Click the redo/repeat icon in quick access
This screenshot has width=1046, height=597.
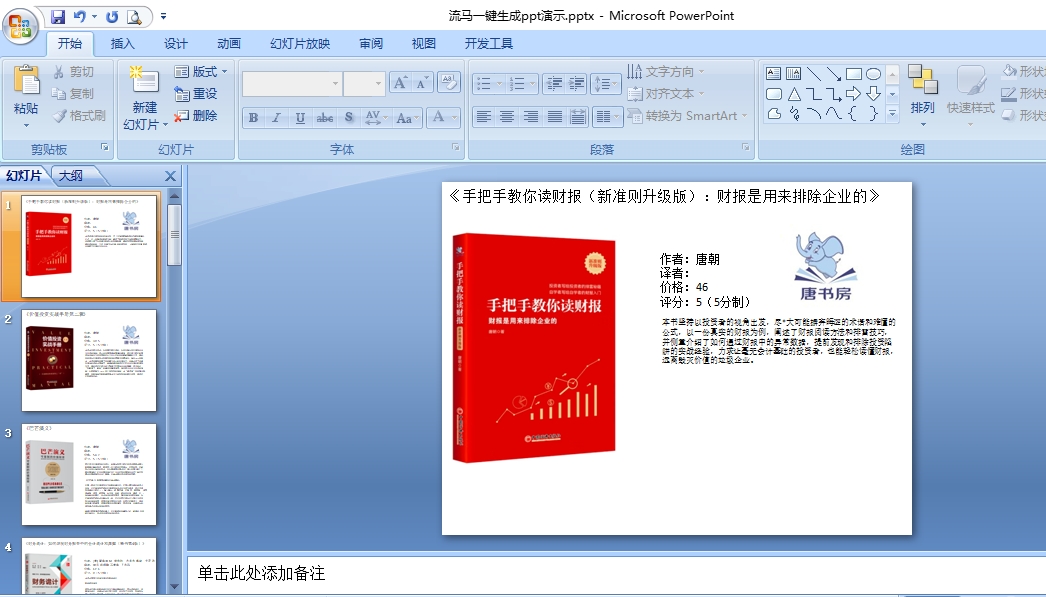coord(112,17)
